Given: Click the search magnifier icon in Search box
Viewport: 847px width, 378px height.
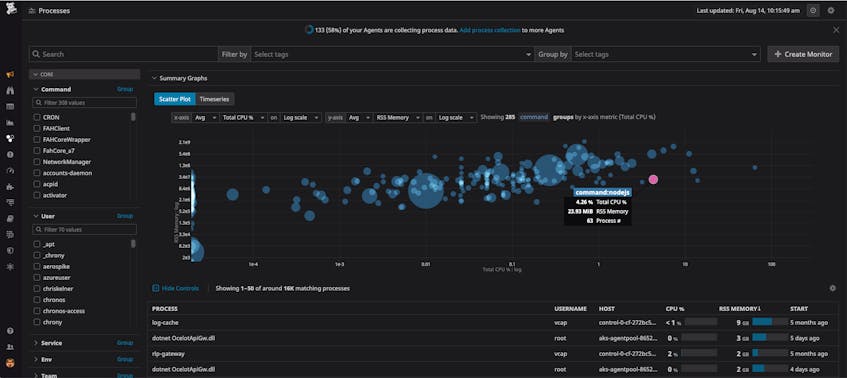Looking at the screenshot, I should pyautogui.click(x=36, y=54).
